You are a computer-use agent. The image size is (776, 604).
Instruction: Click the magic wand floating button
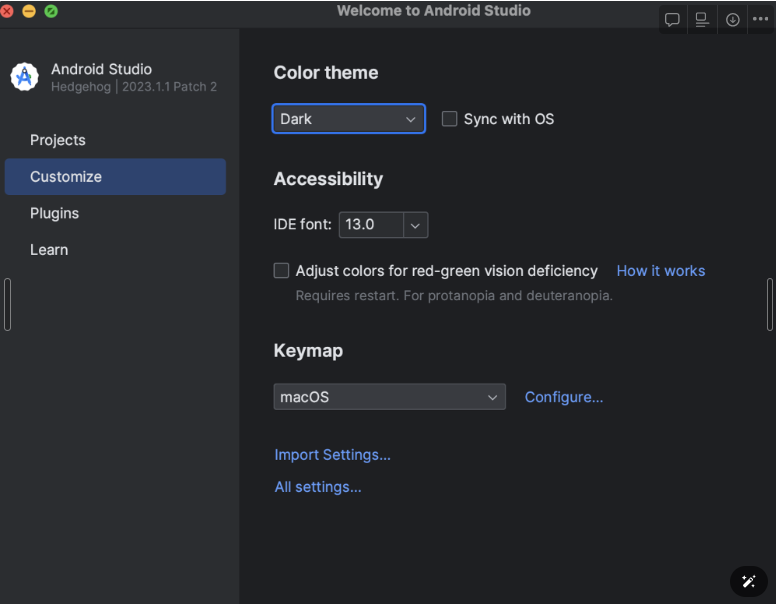749,581
